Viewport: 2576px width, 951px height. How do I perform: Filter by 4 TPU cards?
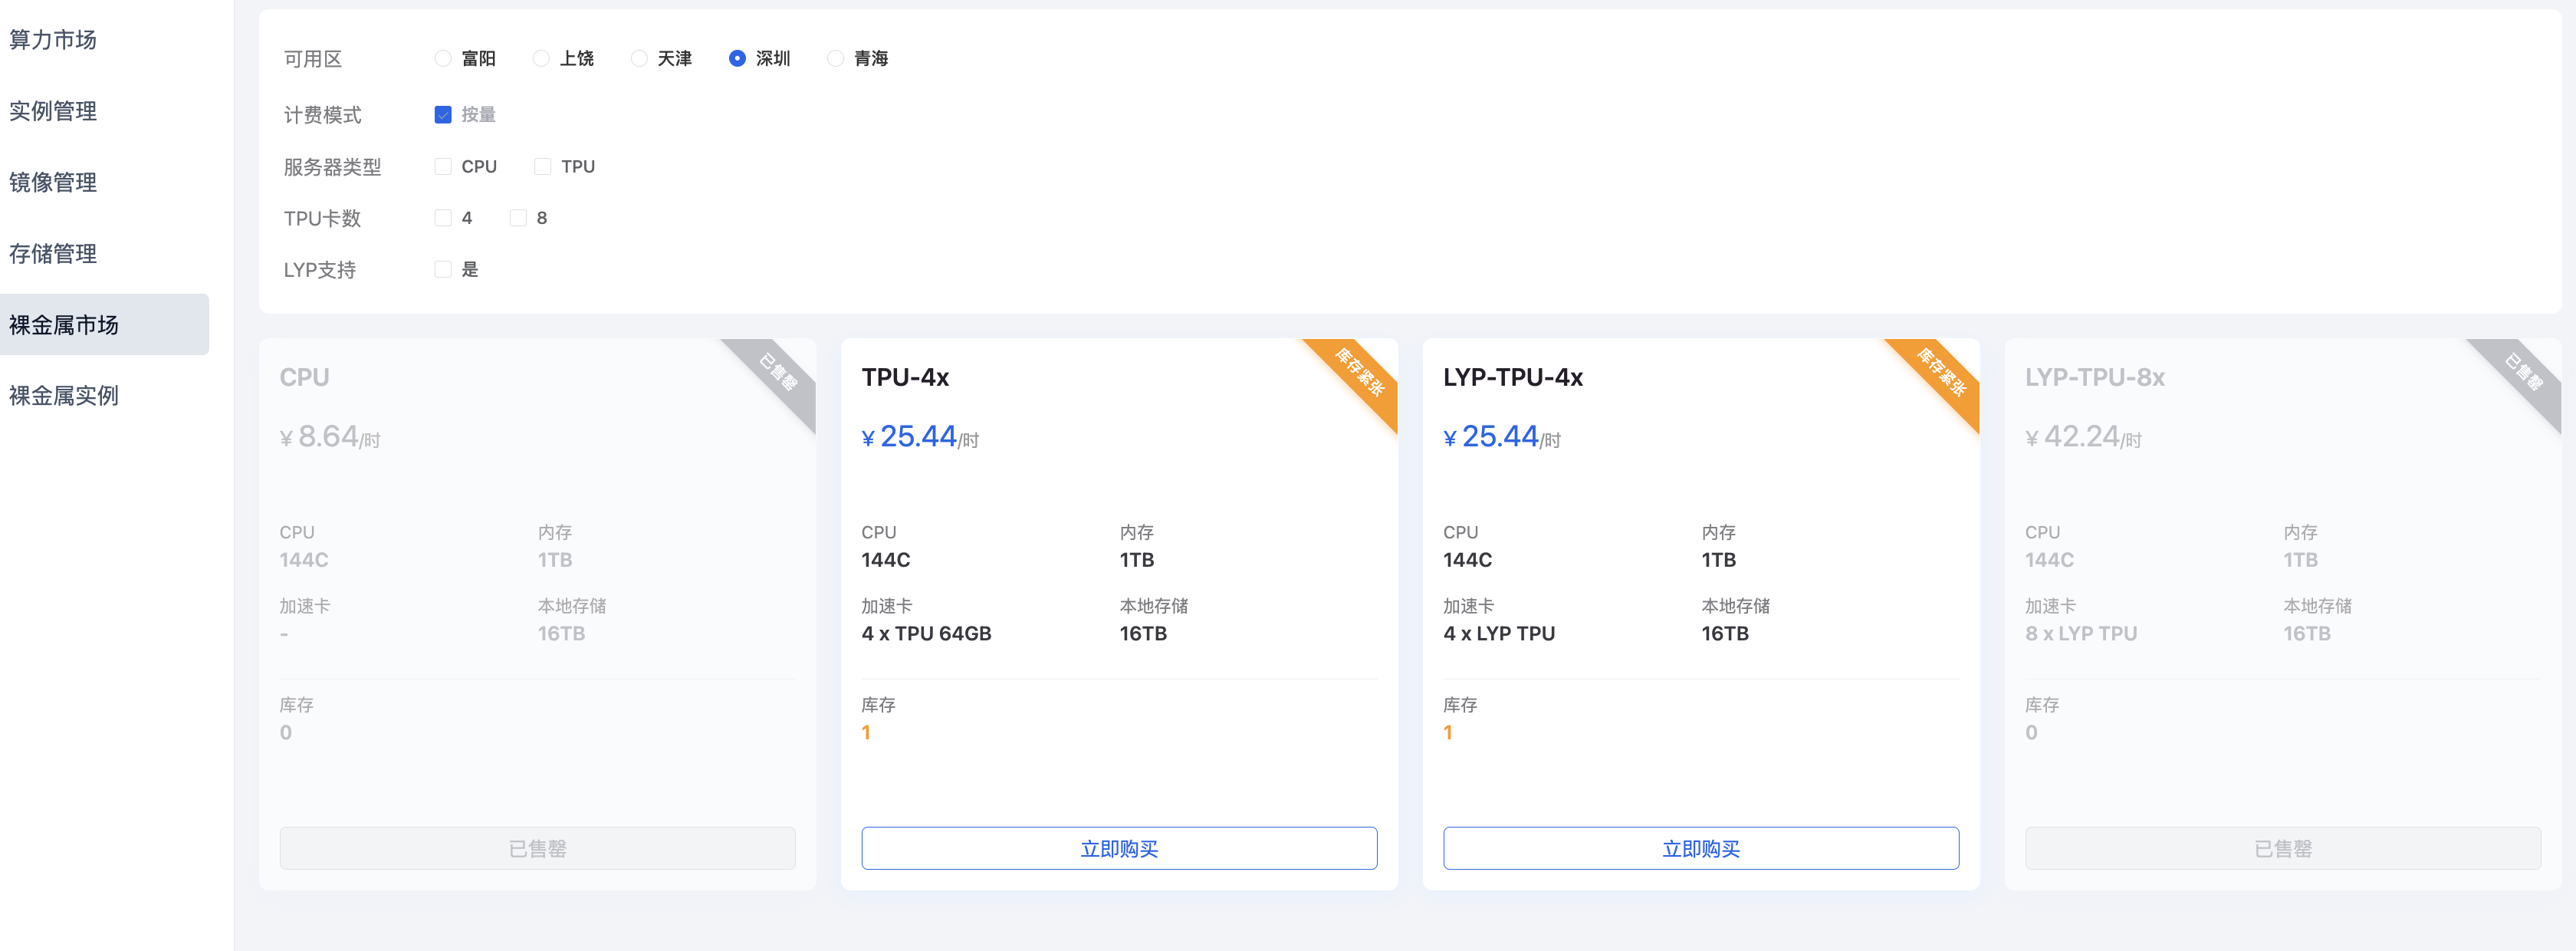(443, 218)
